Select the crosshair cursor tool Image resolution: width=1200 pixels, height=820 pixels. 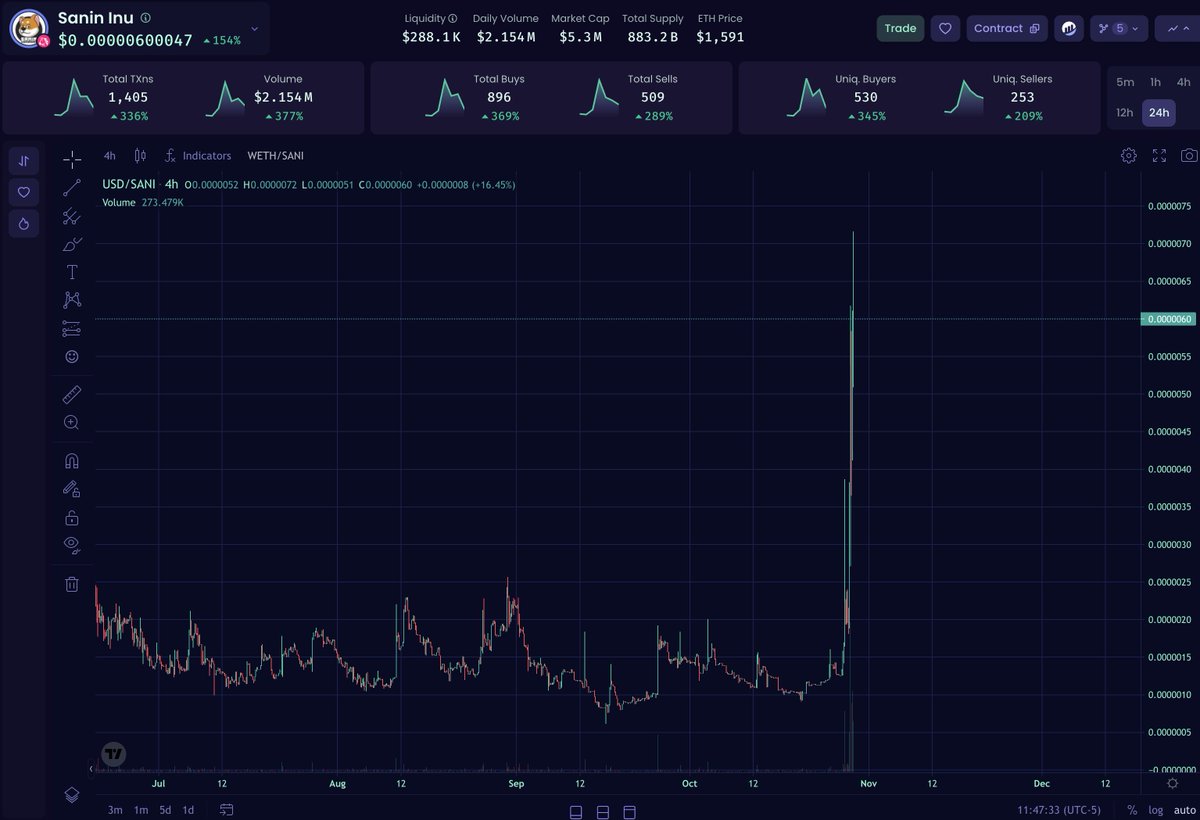click(x=72, y=160)
